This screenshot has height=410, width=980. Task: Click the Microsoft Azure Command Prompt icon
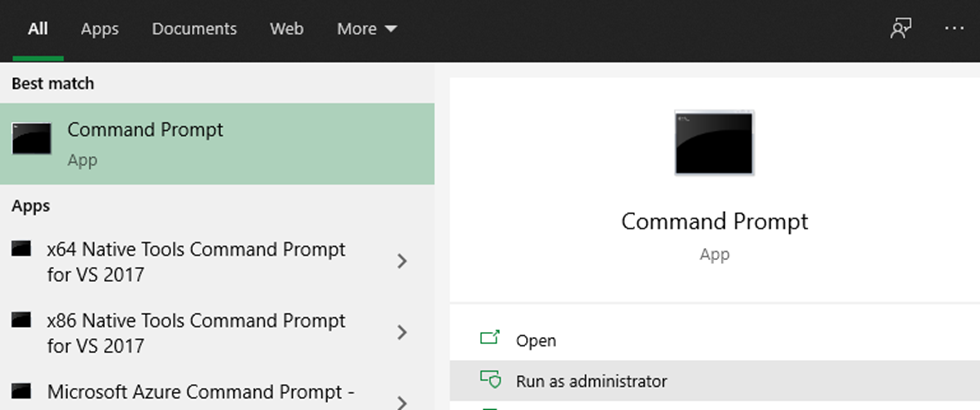21,391
